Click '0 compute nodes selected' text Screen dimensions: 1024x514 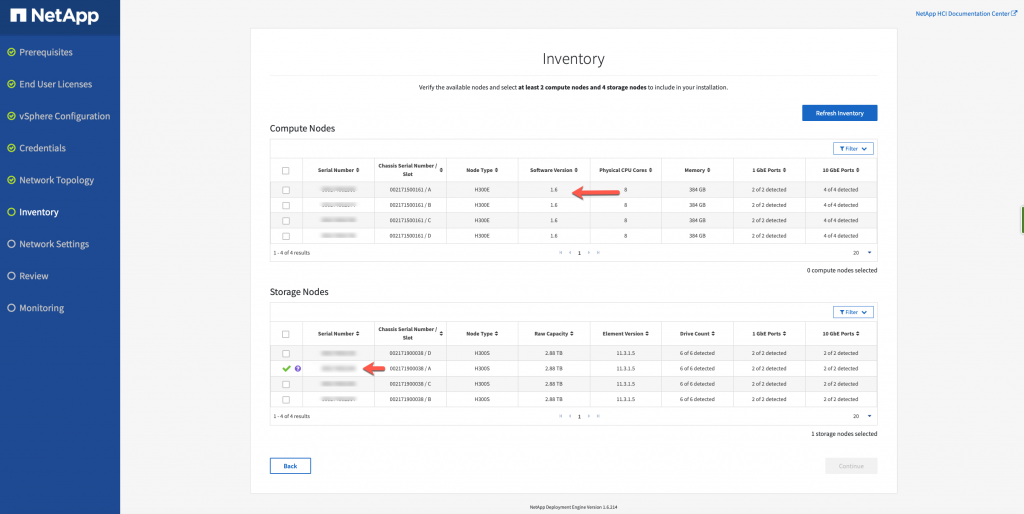[842, 270]
